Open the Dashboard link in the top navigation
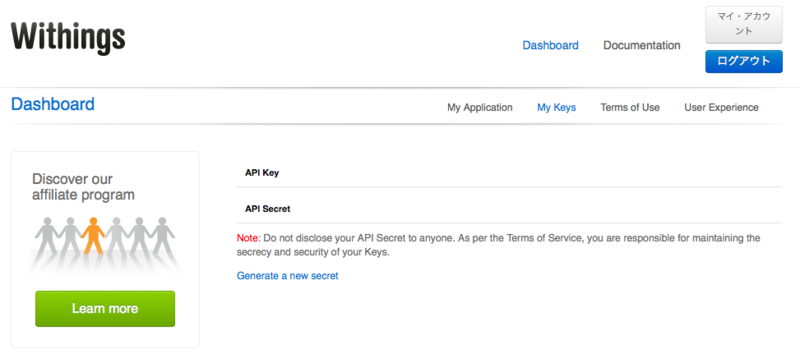 (551, 45)
